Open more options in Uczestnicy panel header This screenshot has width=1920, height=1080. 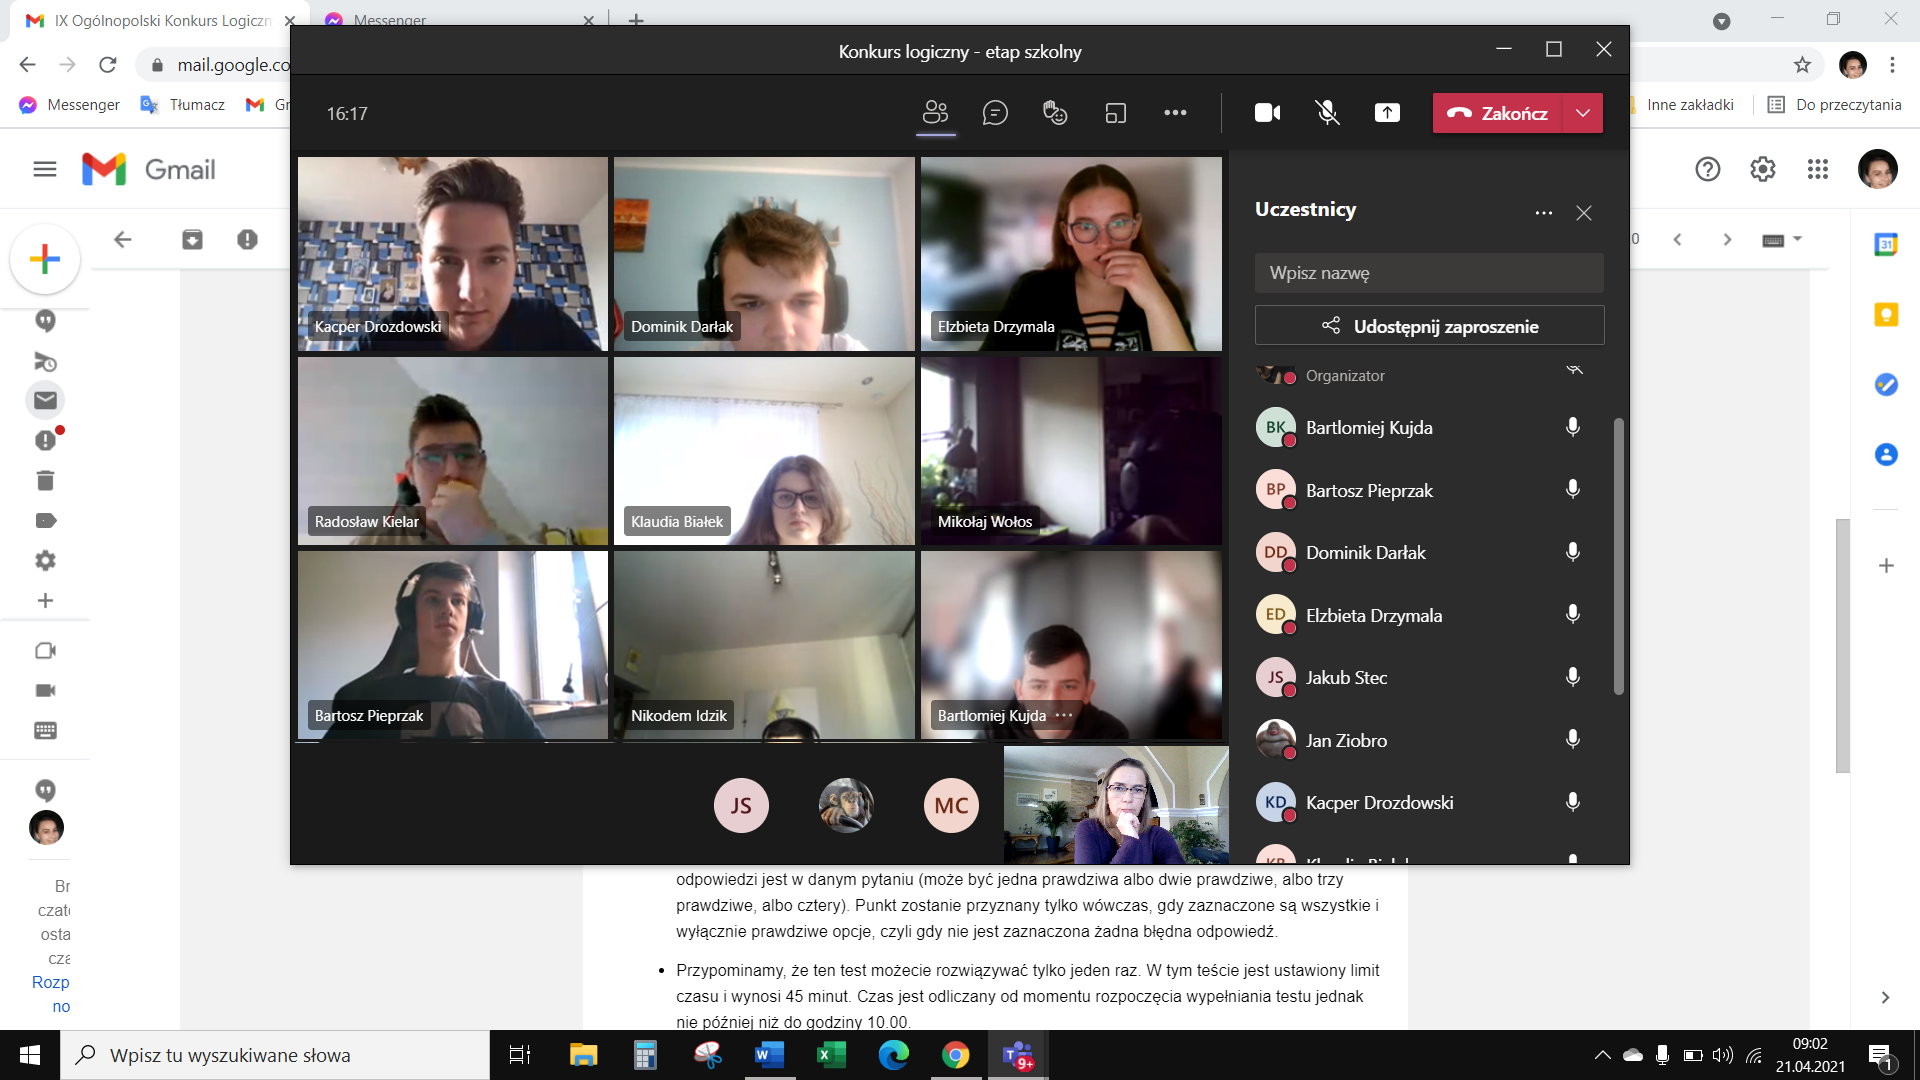tap(1544, 213)
